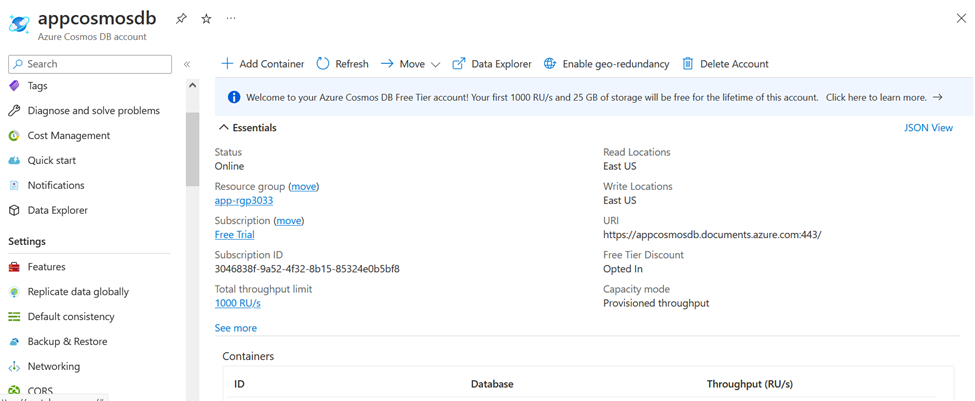Open the Default consistency settings label
Image resolution: width=975 pixels, height=401 pixels.
click(x=71, y=316)
